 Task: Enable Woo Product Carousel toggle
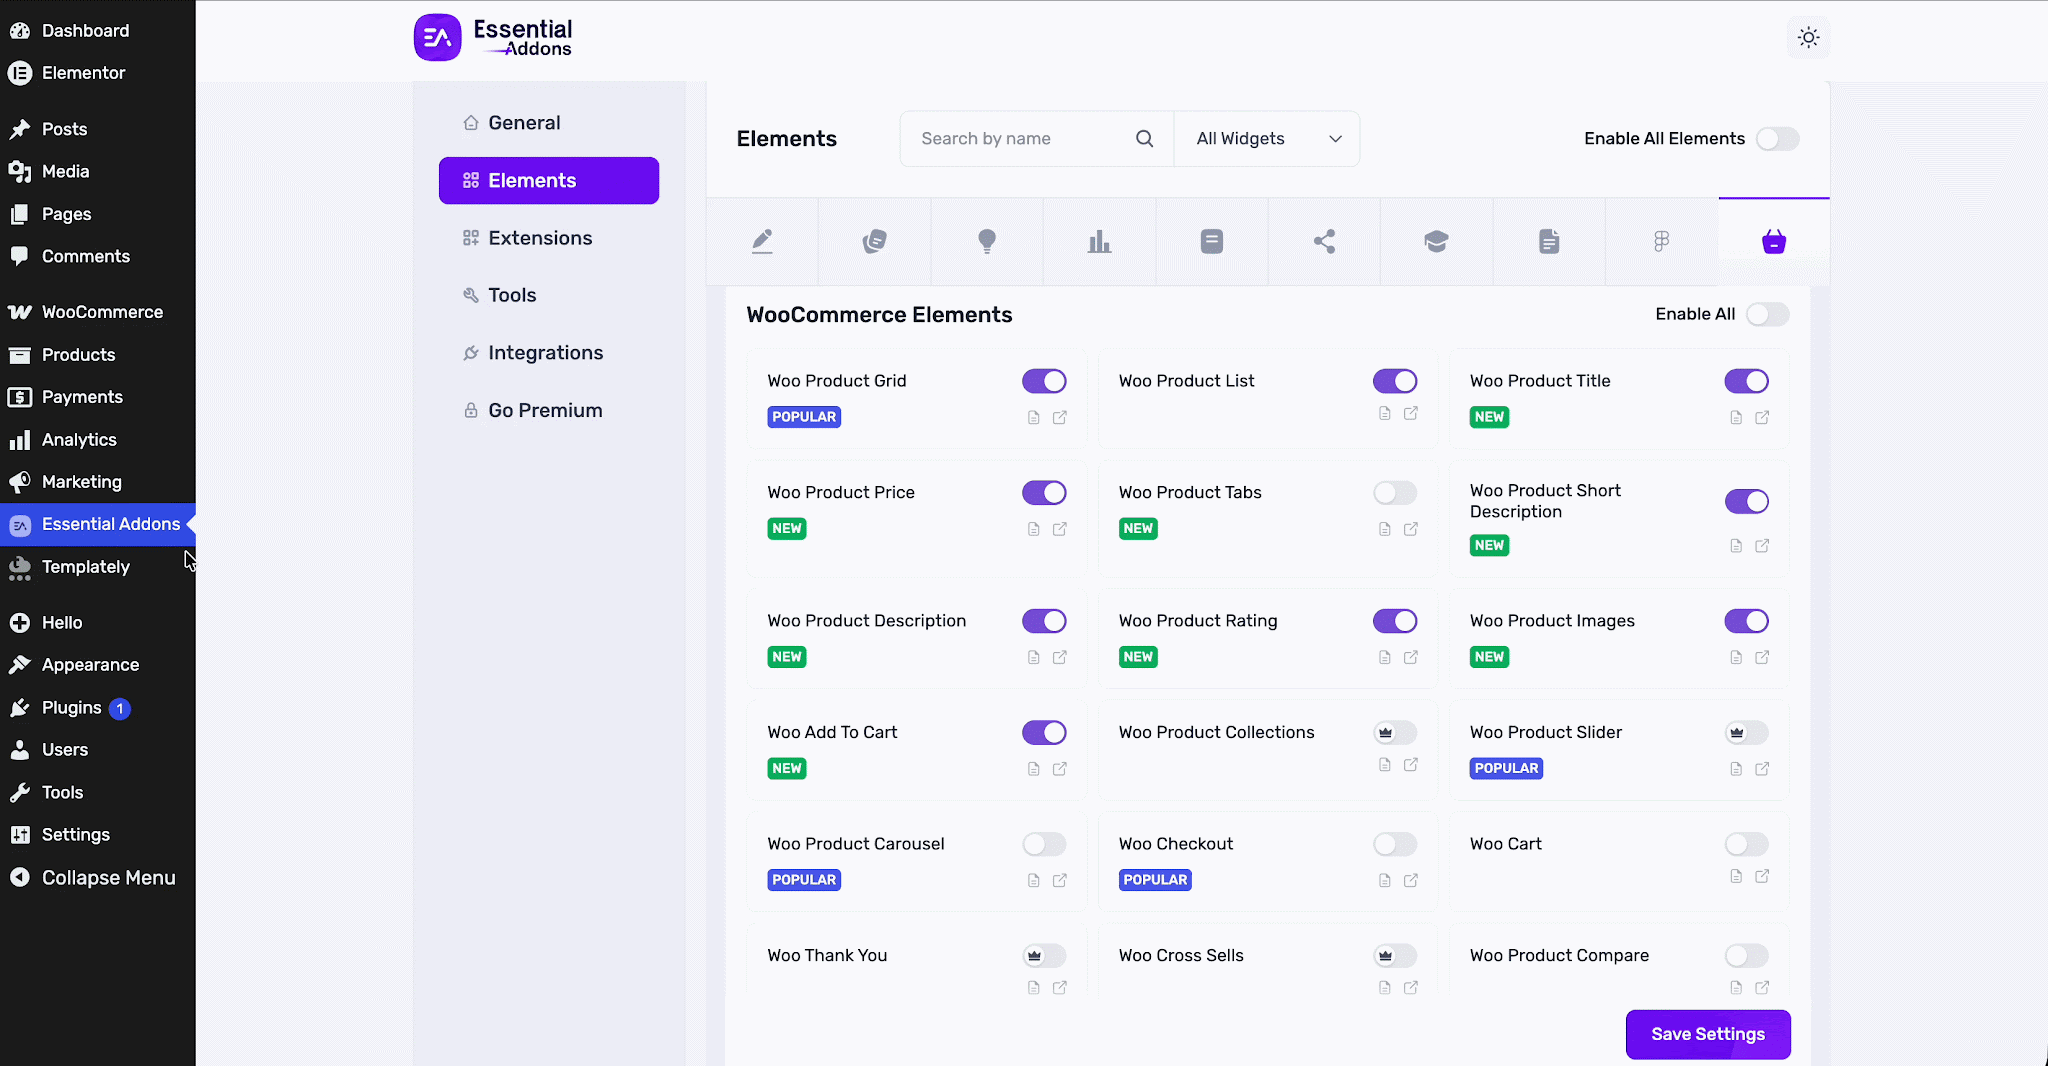pos(1044,844)
